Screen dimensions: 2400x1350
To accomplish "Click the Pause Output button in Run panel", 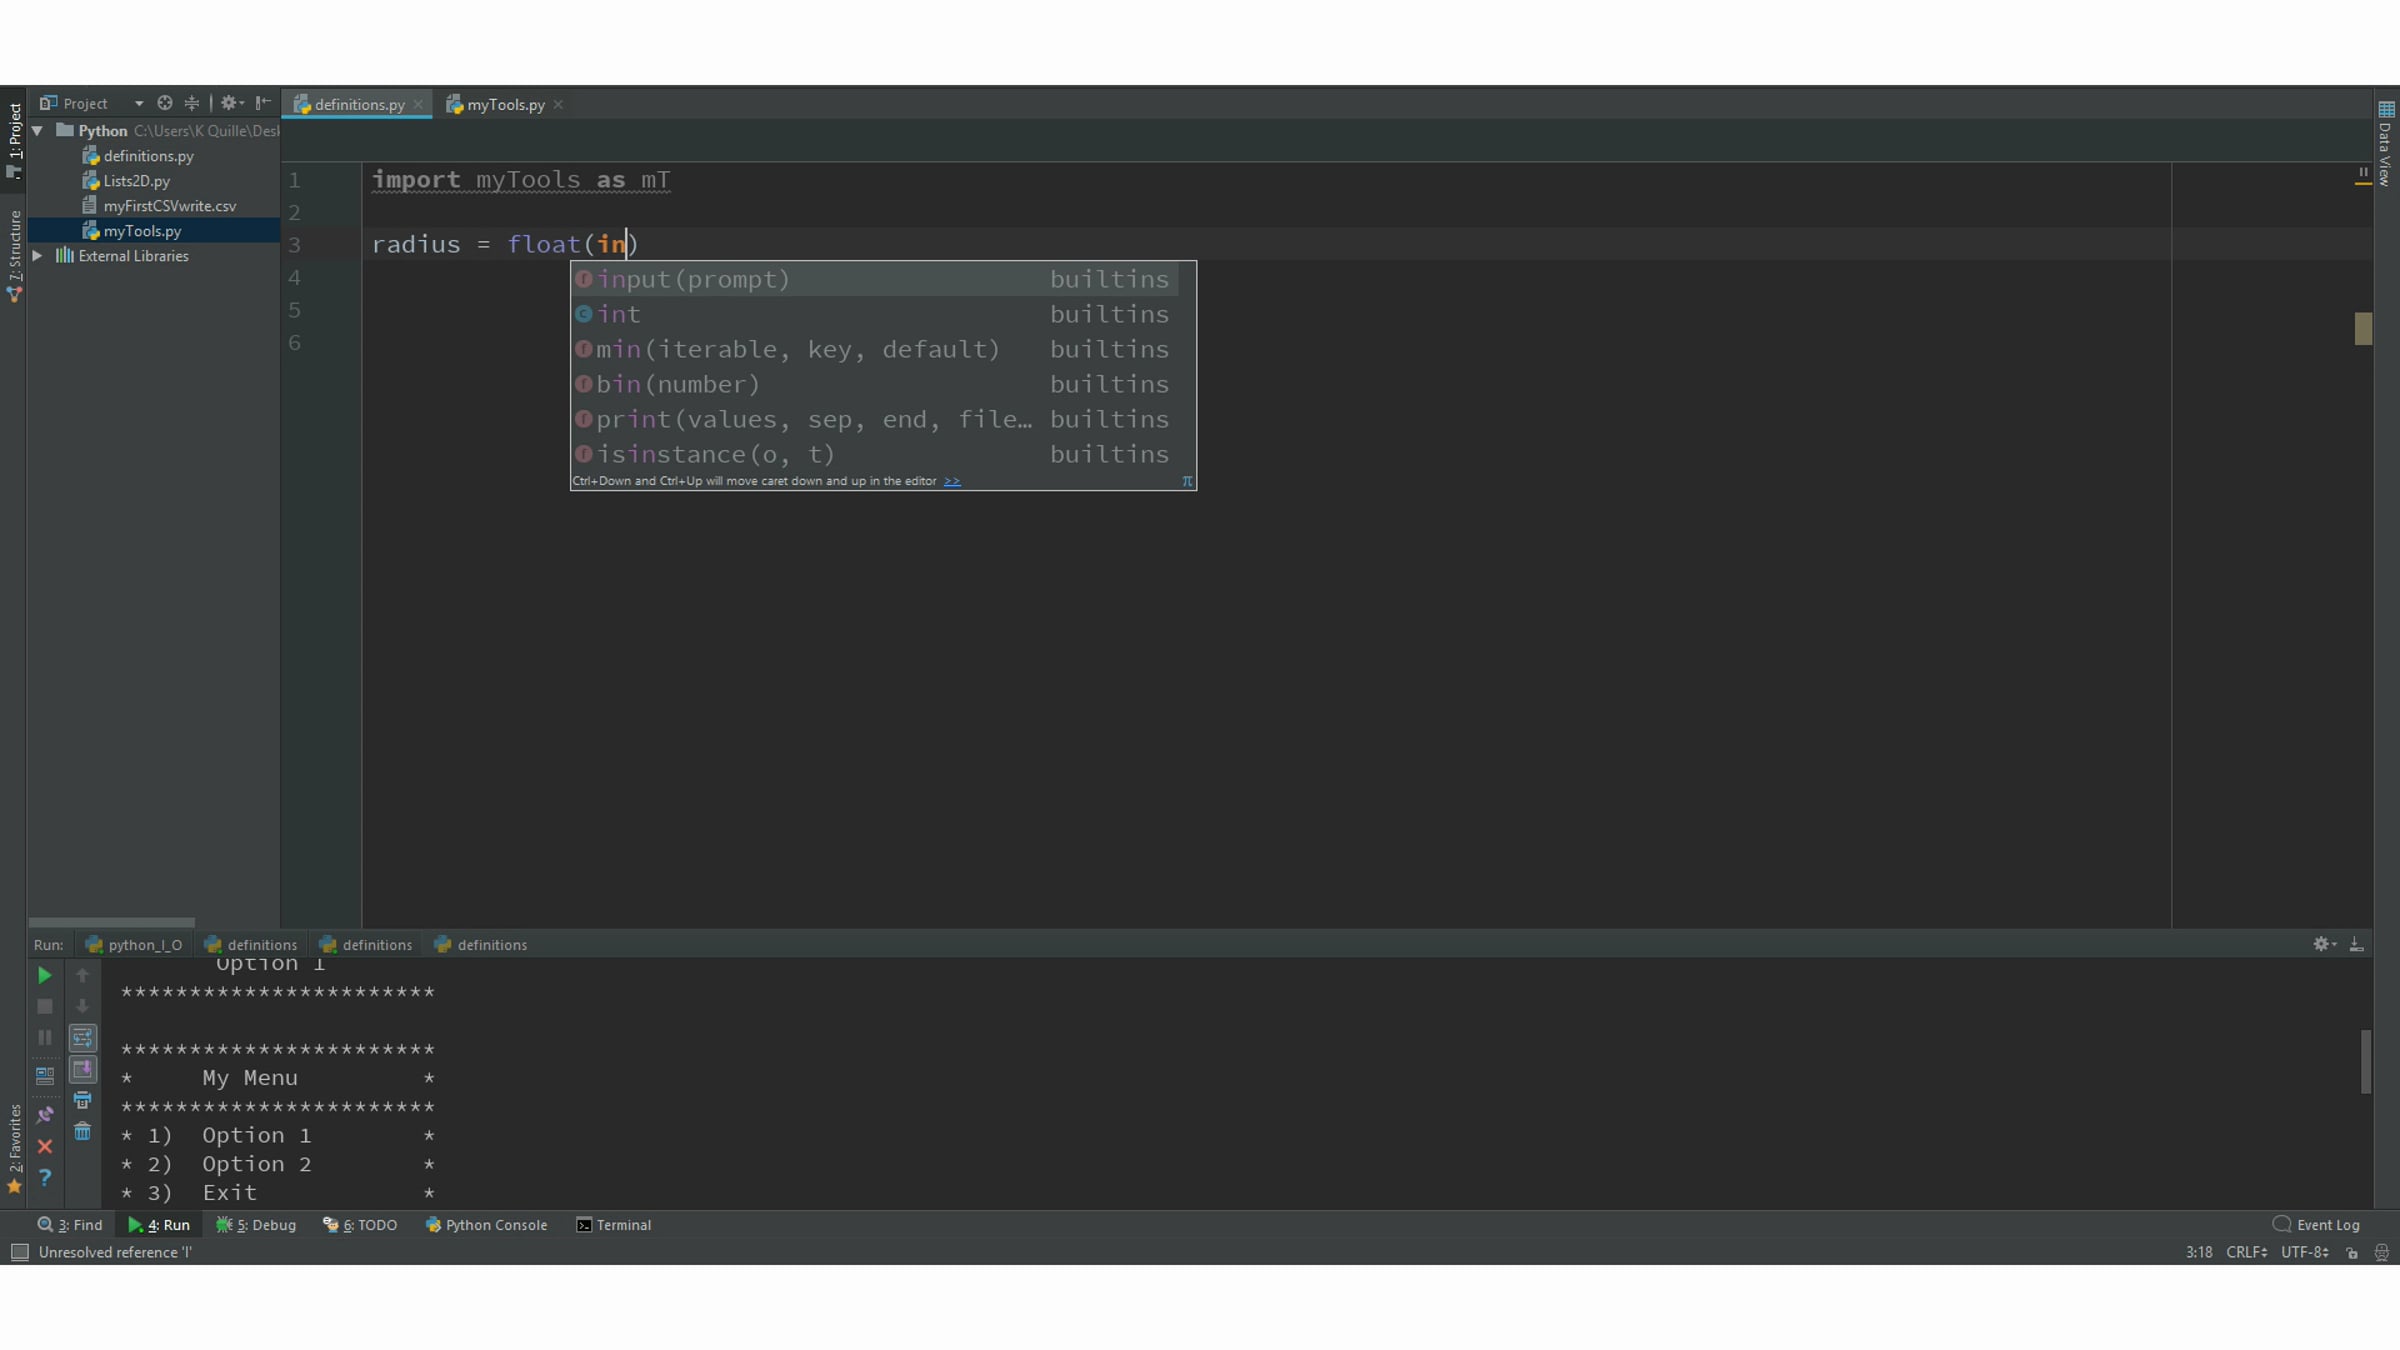I will coord(44,1038).
